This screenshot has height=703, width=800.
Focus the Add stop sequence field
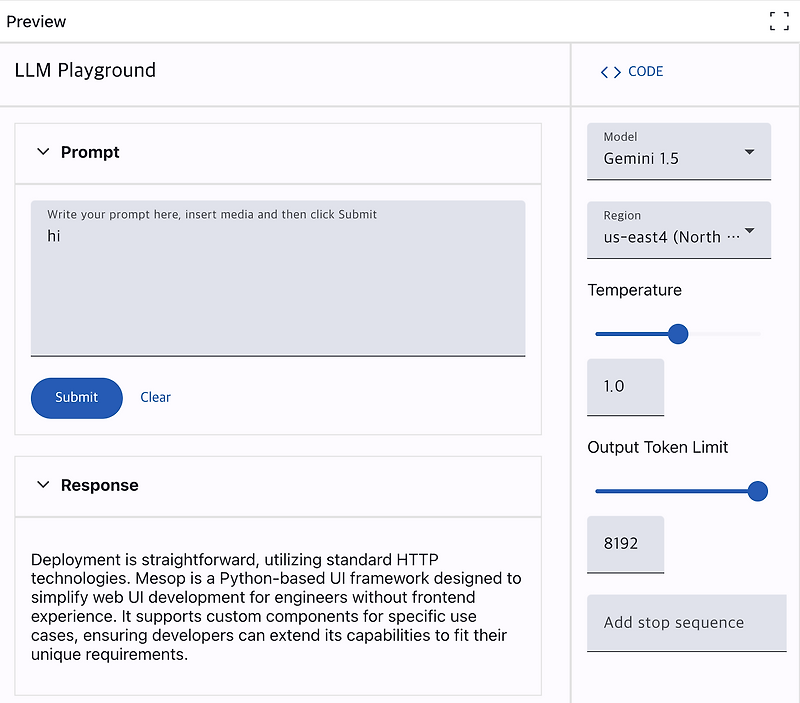point(686,623)
